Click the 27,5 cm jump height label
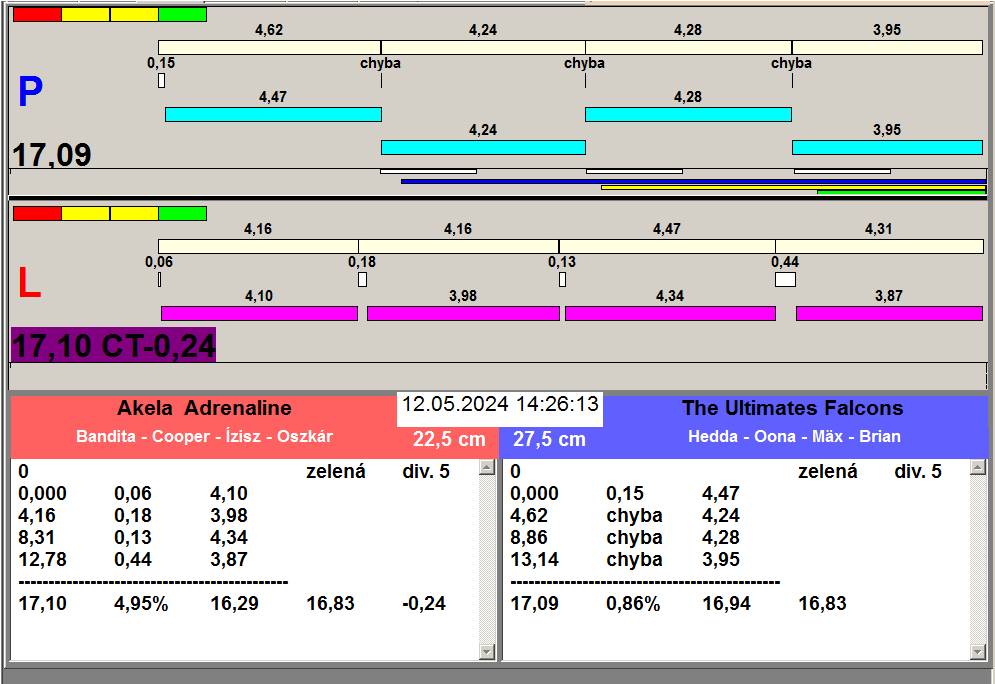 [549, 439]
